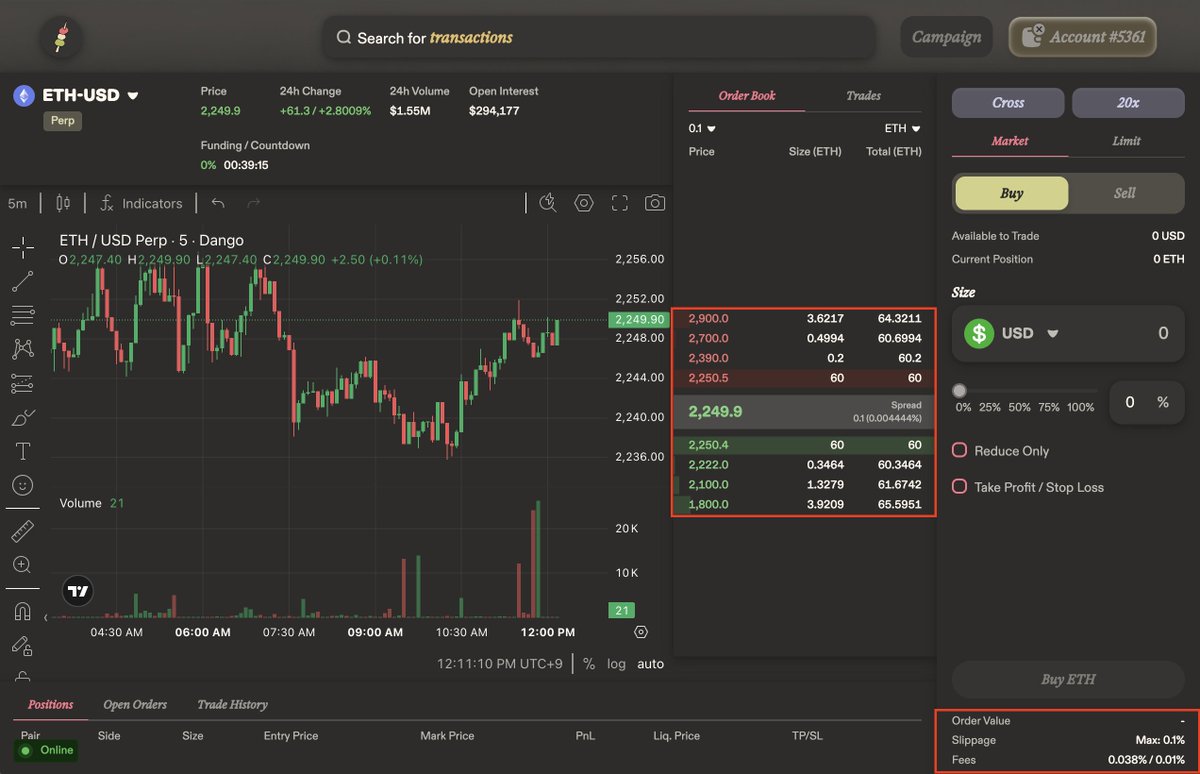1200x774 pixels.
Task: Toggle the magnet snap mode
Action: [x=22, y=611]
